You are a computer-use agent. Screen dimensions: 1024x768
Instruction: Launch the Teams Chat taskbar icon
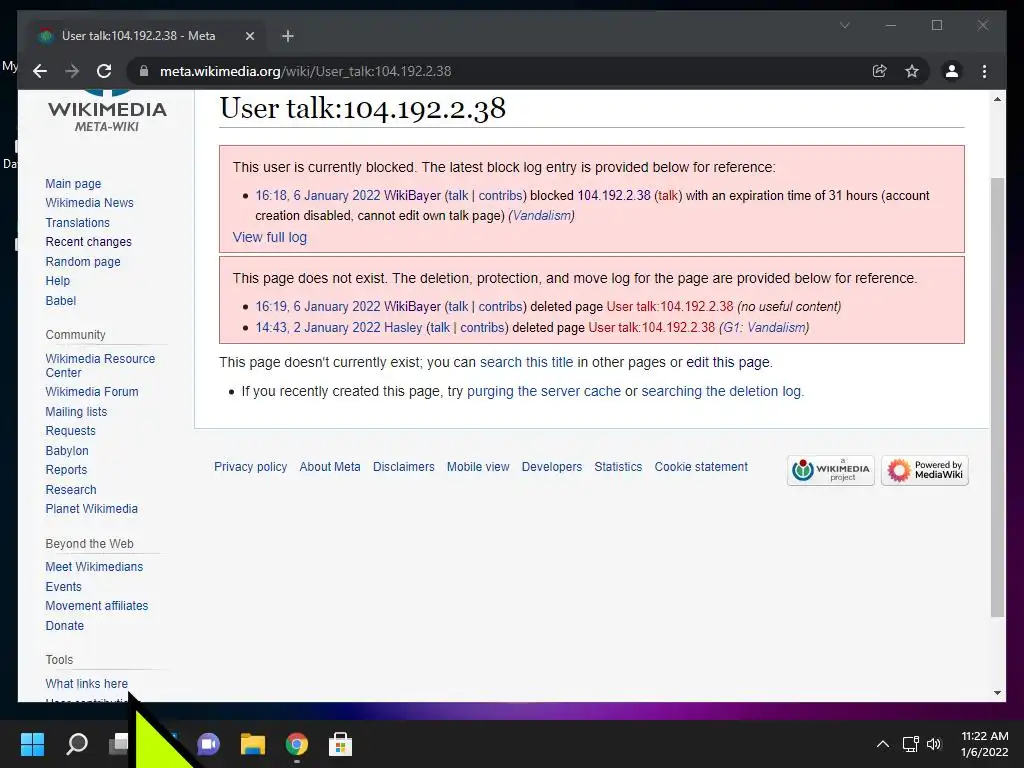click(208, 744)
